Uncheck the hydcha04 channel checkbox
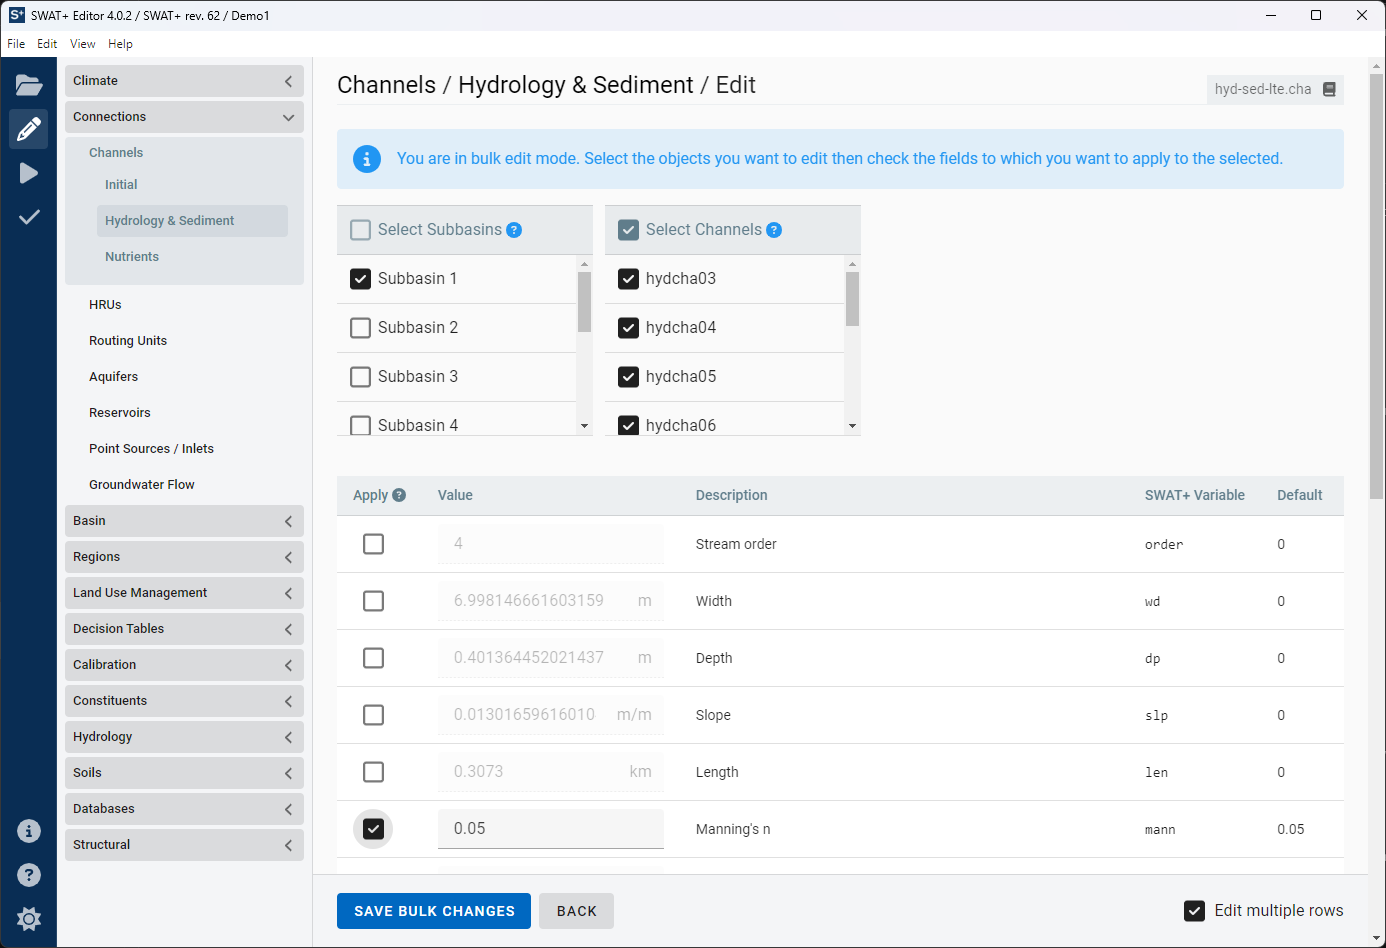Viewport: 1386px width, 948px height. [629, 328]
